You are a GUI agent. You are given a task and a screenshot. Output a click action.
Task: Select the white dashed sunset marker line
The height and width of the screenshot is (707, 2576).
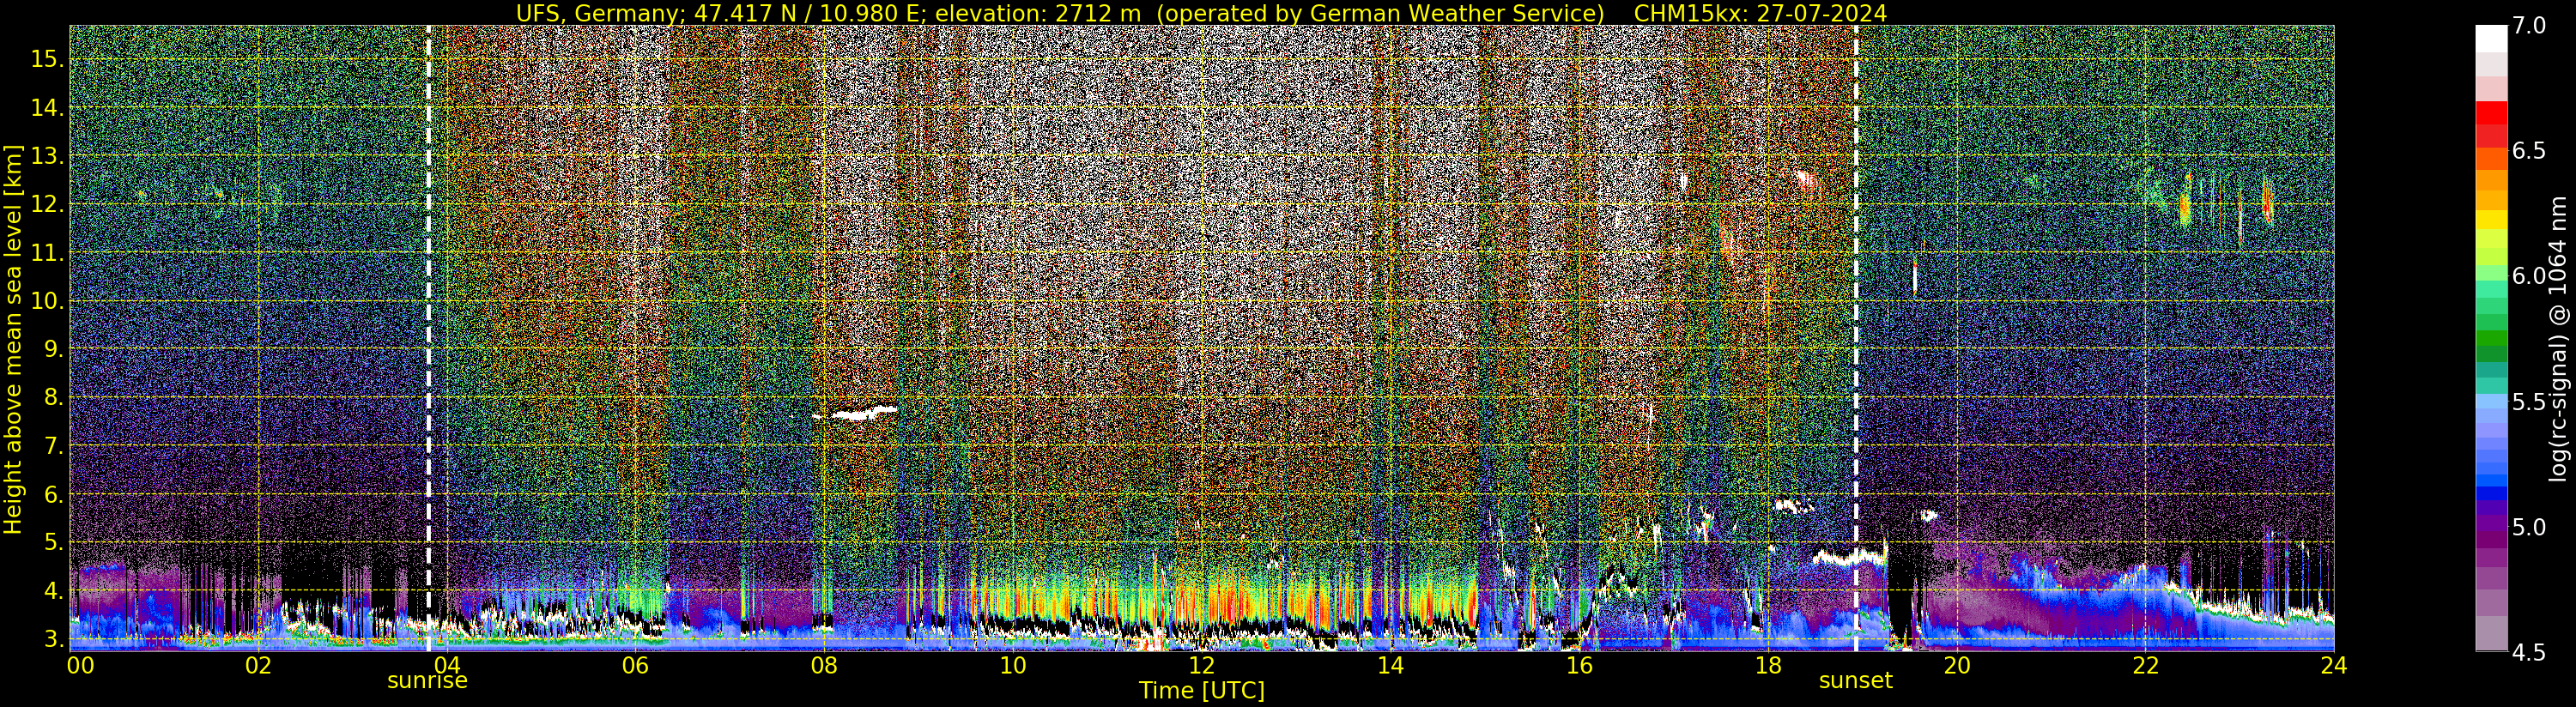click(1856, 338)
